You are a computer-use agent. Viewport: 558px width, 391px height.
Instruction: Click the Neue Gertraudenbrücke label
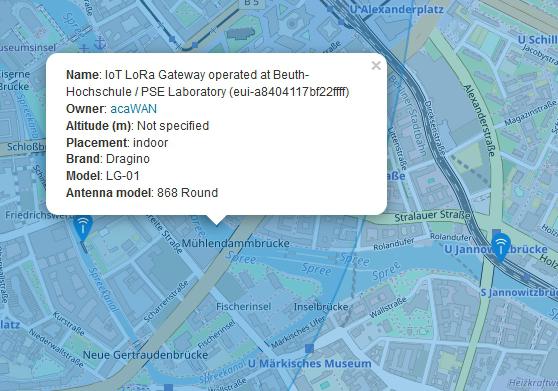coord(146,355)
